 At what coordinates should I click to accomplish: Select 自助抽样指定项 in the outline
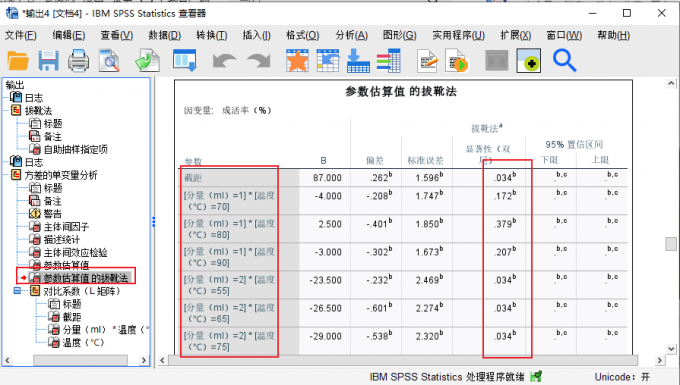(x=75, y=150)
